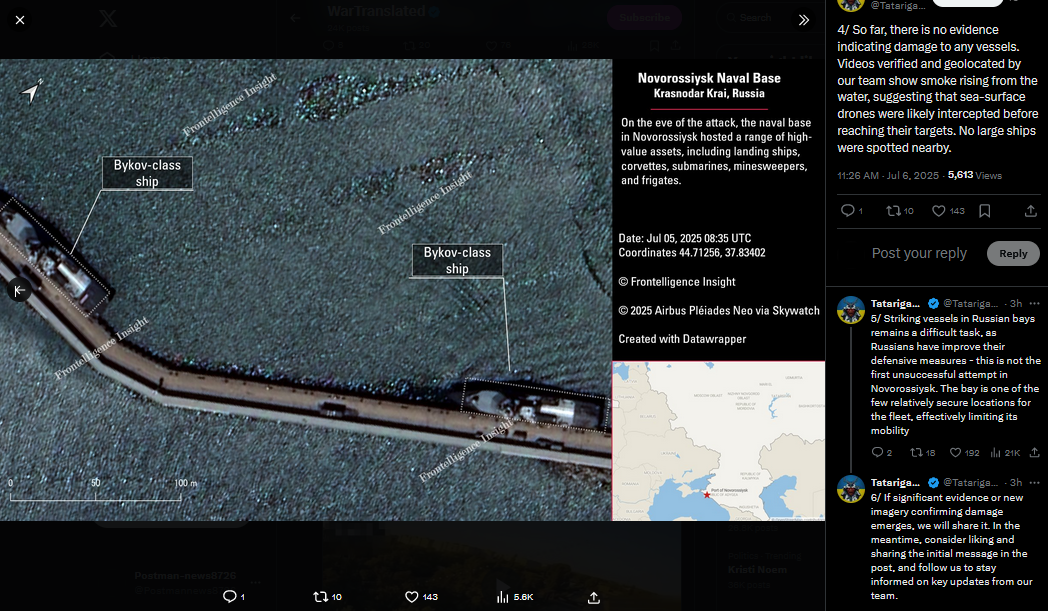Open the 3h timestamp on the 5/ post
This screenshot has height=611, width=1048.
coord(1016,303)
